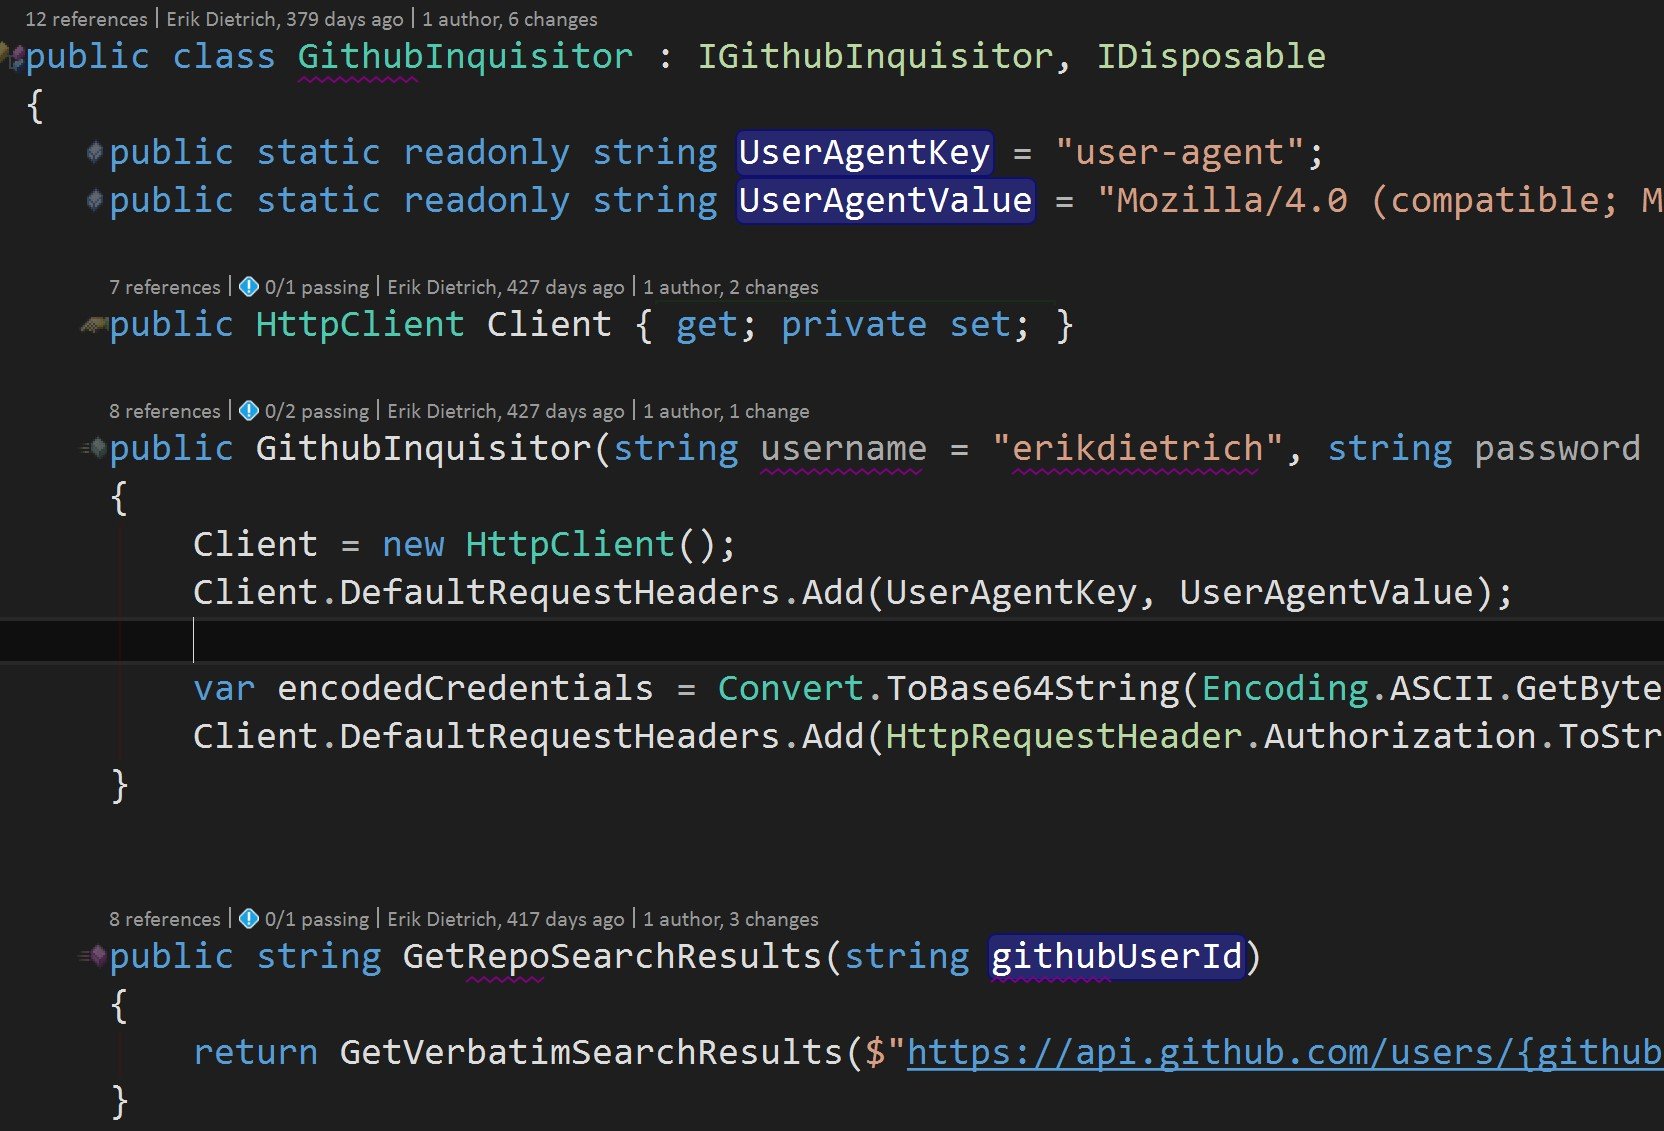Click the method glyph beside GetRepoSearchResults

[94, 956]
